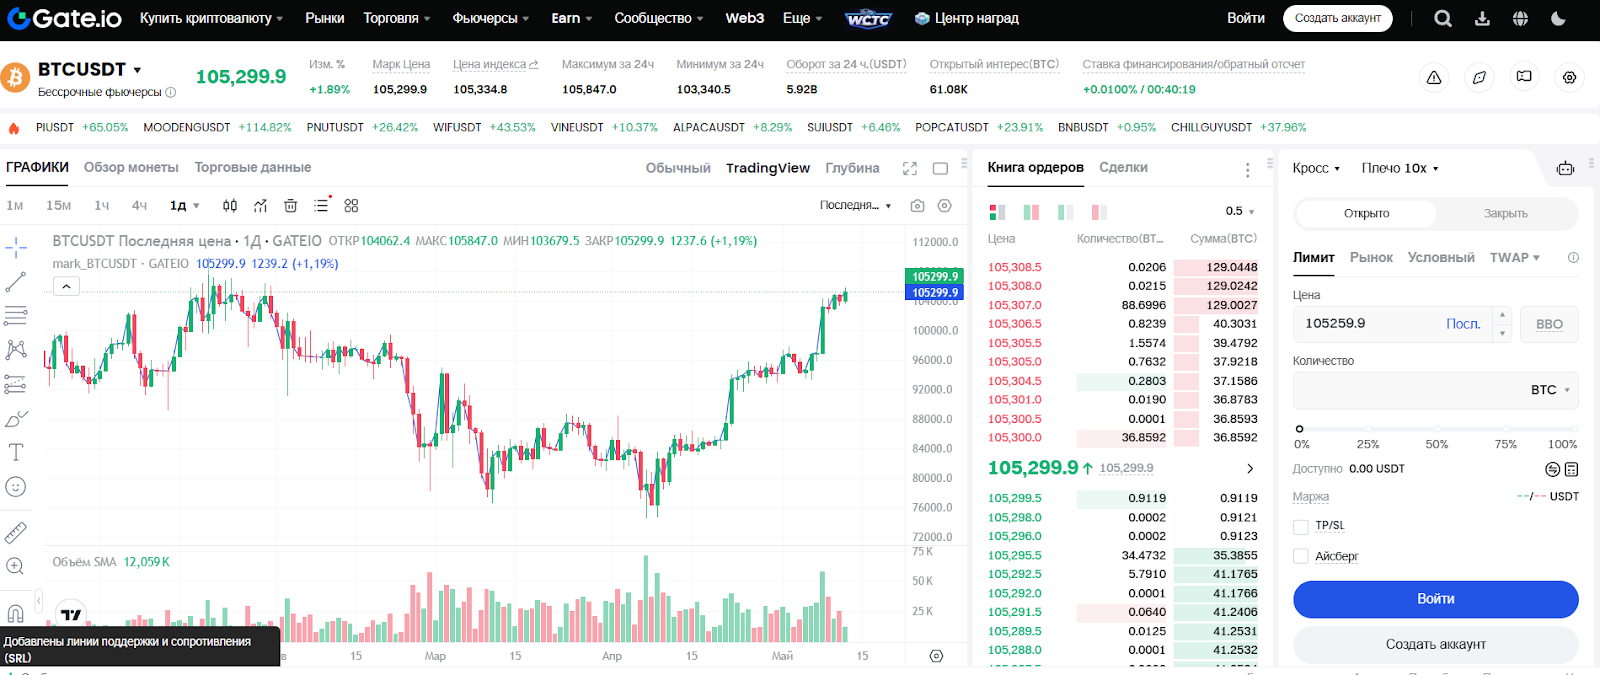
Task: Click the price alert triangle icon
Action: (x=1434, y=77)
